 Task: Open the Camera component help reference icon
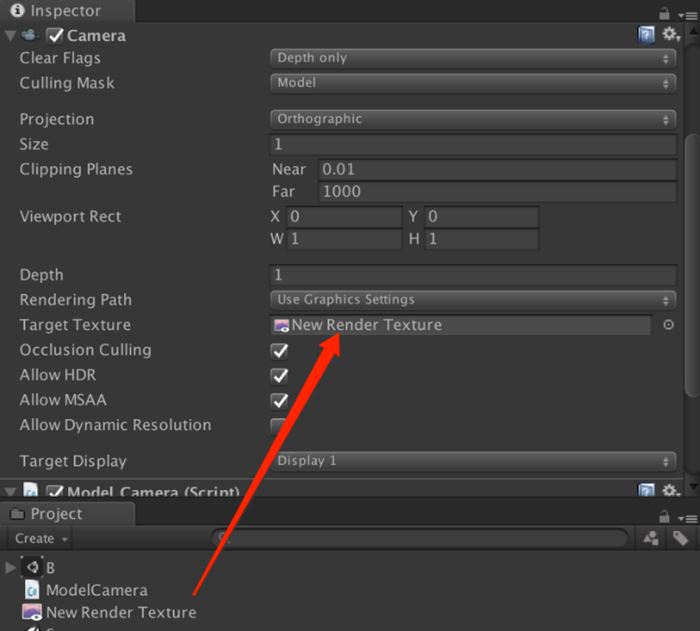[x=647, y=35]
